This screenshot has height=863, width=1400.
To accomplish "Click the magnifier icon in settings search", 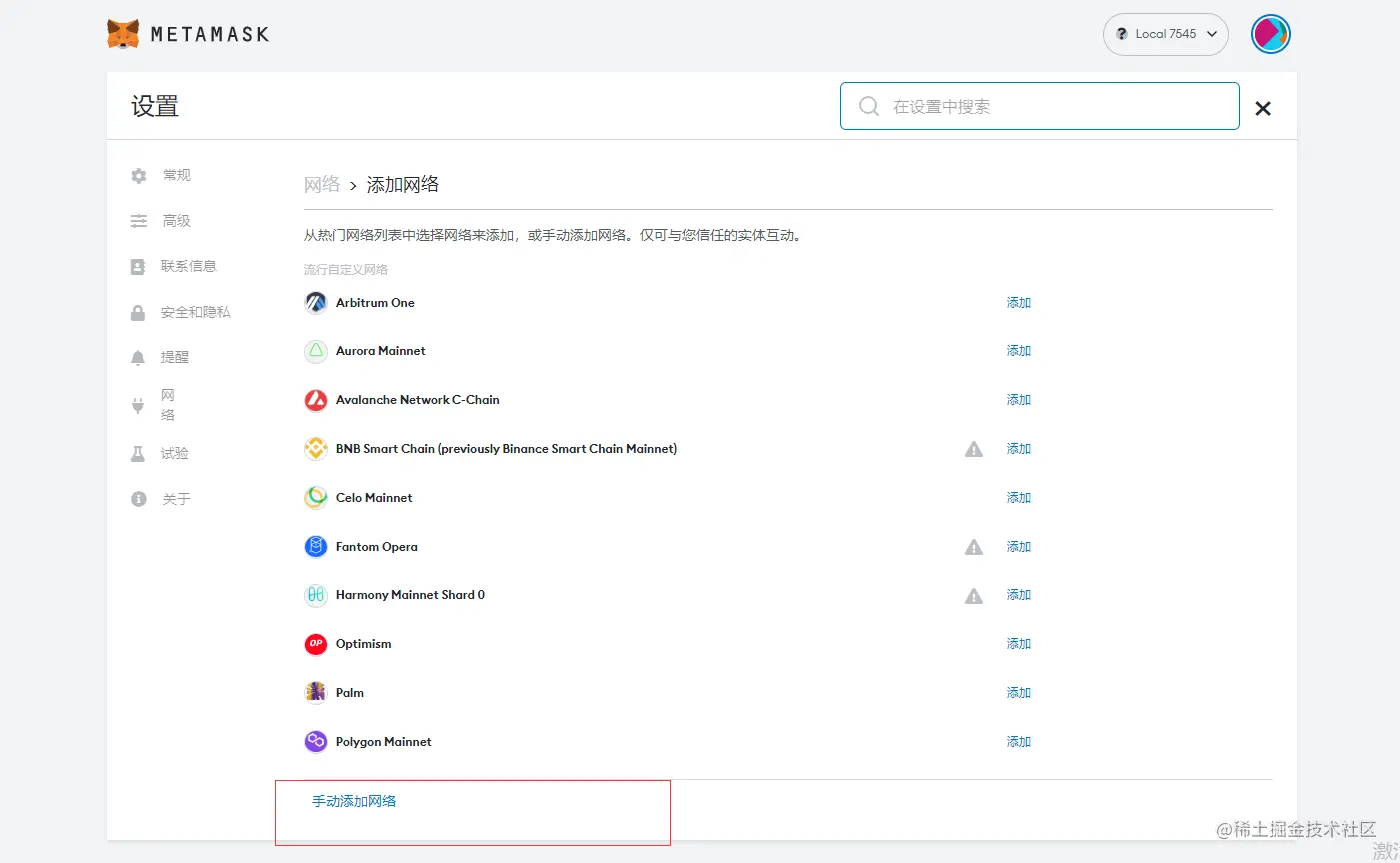I will (869, 106).
